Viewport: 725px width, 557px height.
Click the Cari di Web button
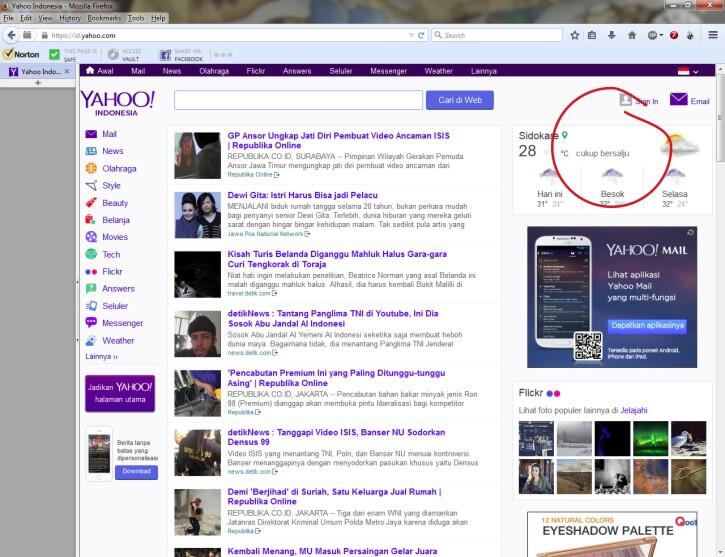[460, 100]
